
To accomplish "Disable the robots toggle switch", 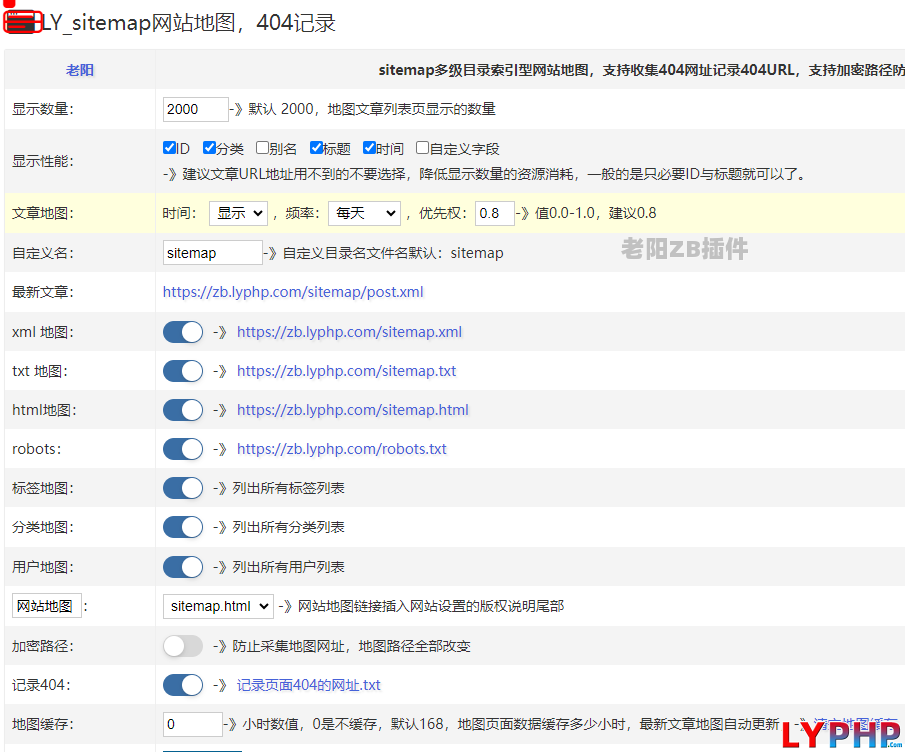I will [x=183, y=449].
